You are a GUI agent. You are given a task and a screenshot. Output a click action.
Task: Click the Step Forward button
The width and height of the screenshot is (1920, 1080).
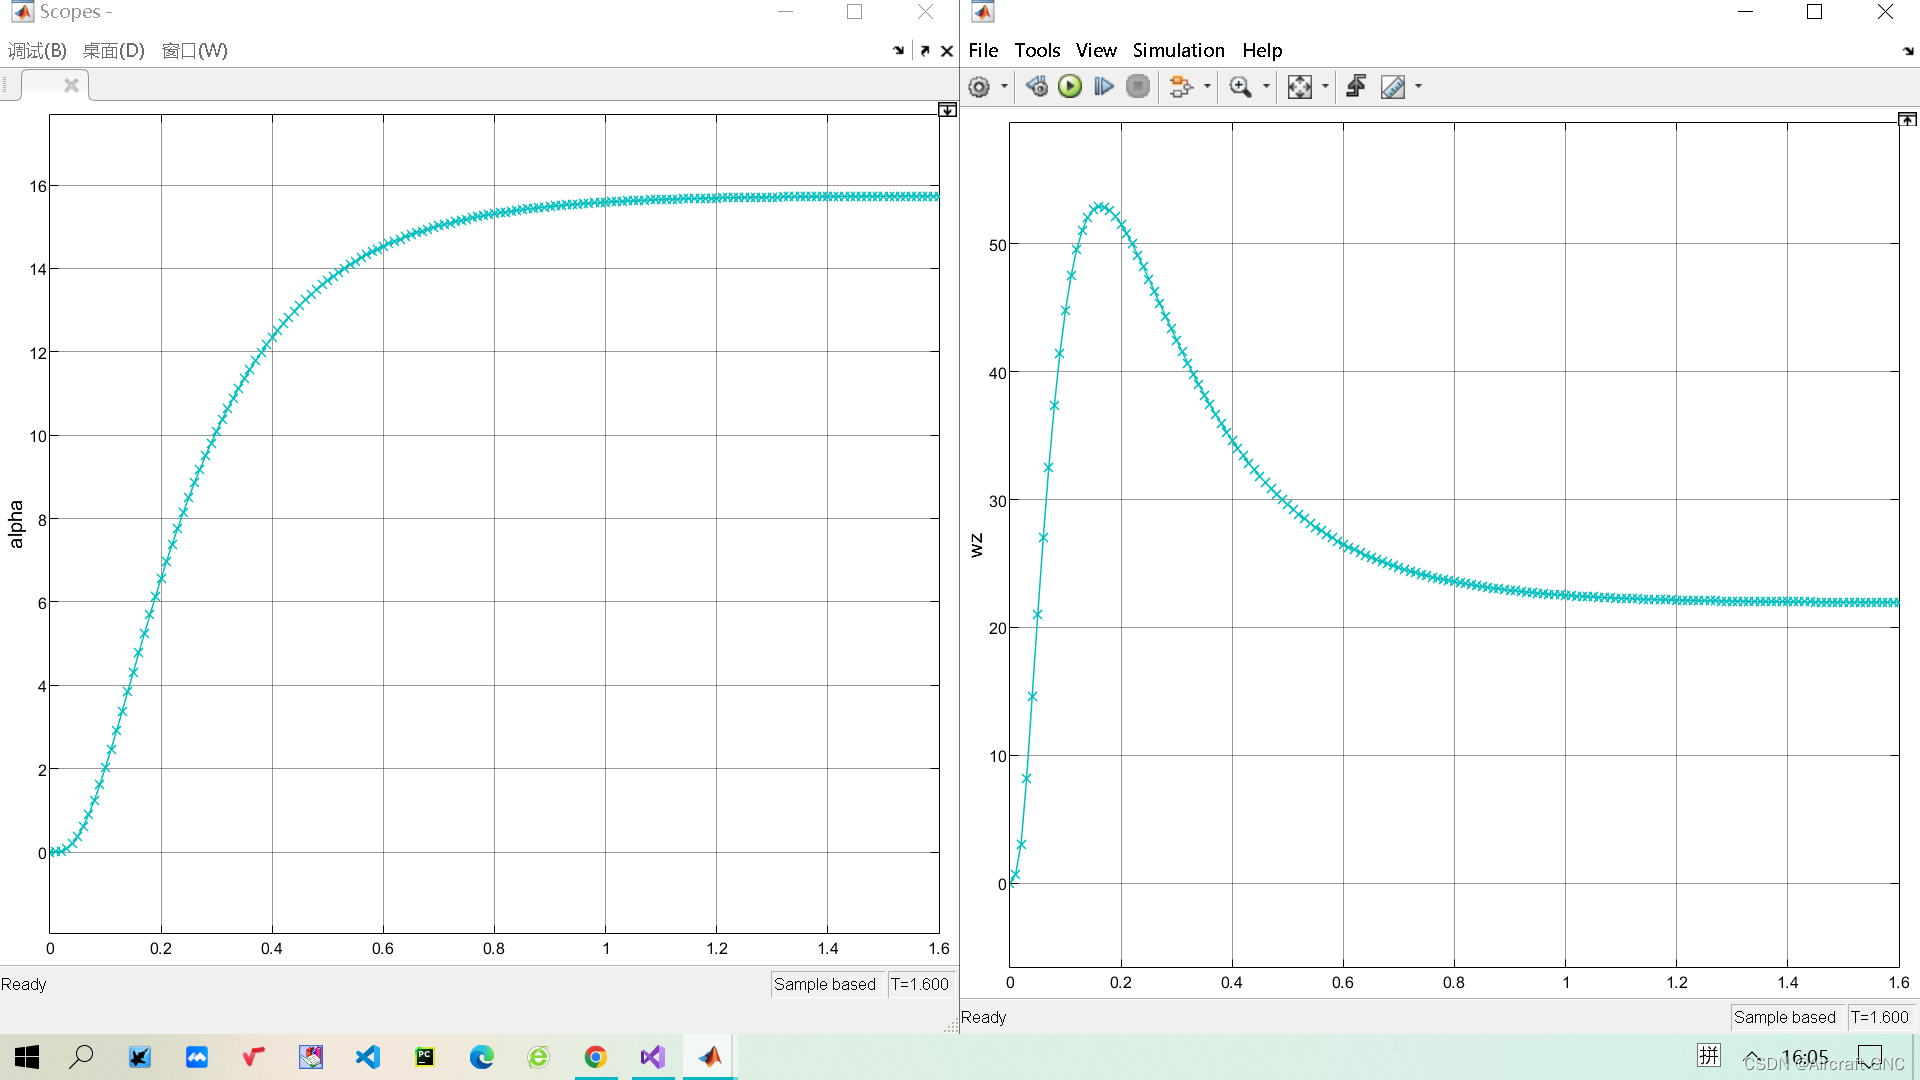pos(1104,87)
